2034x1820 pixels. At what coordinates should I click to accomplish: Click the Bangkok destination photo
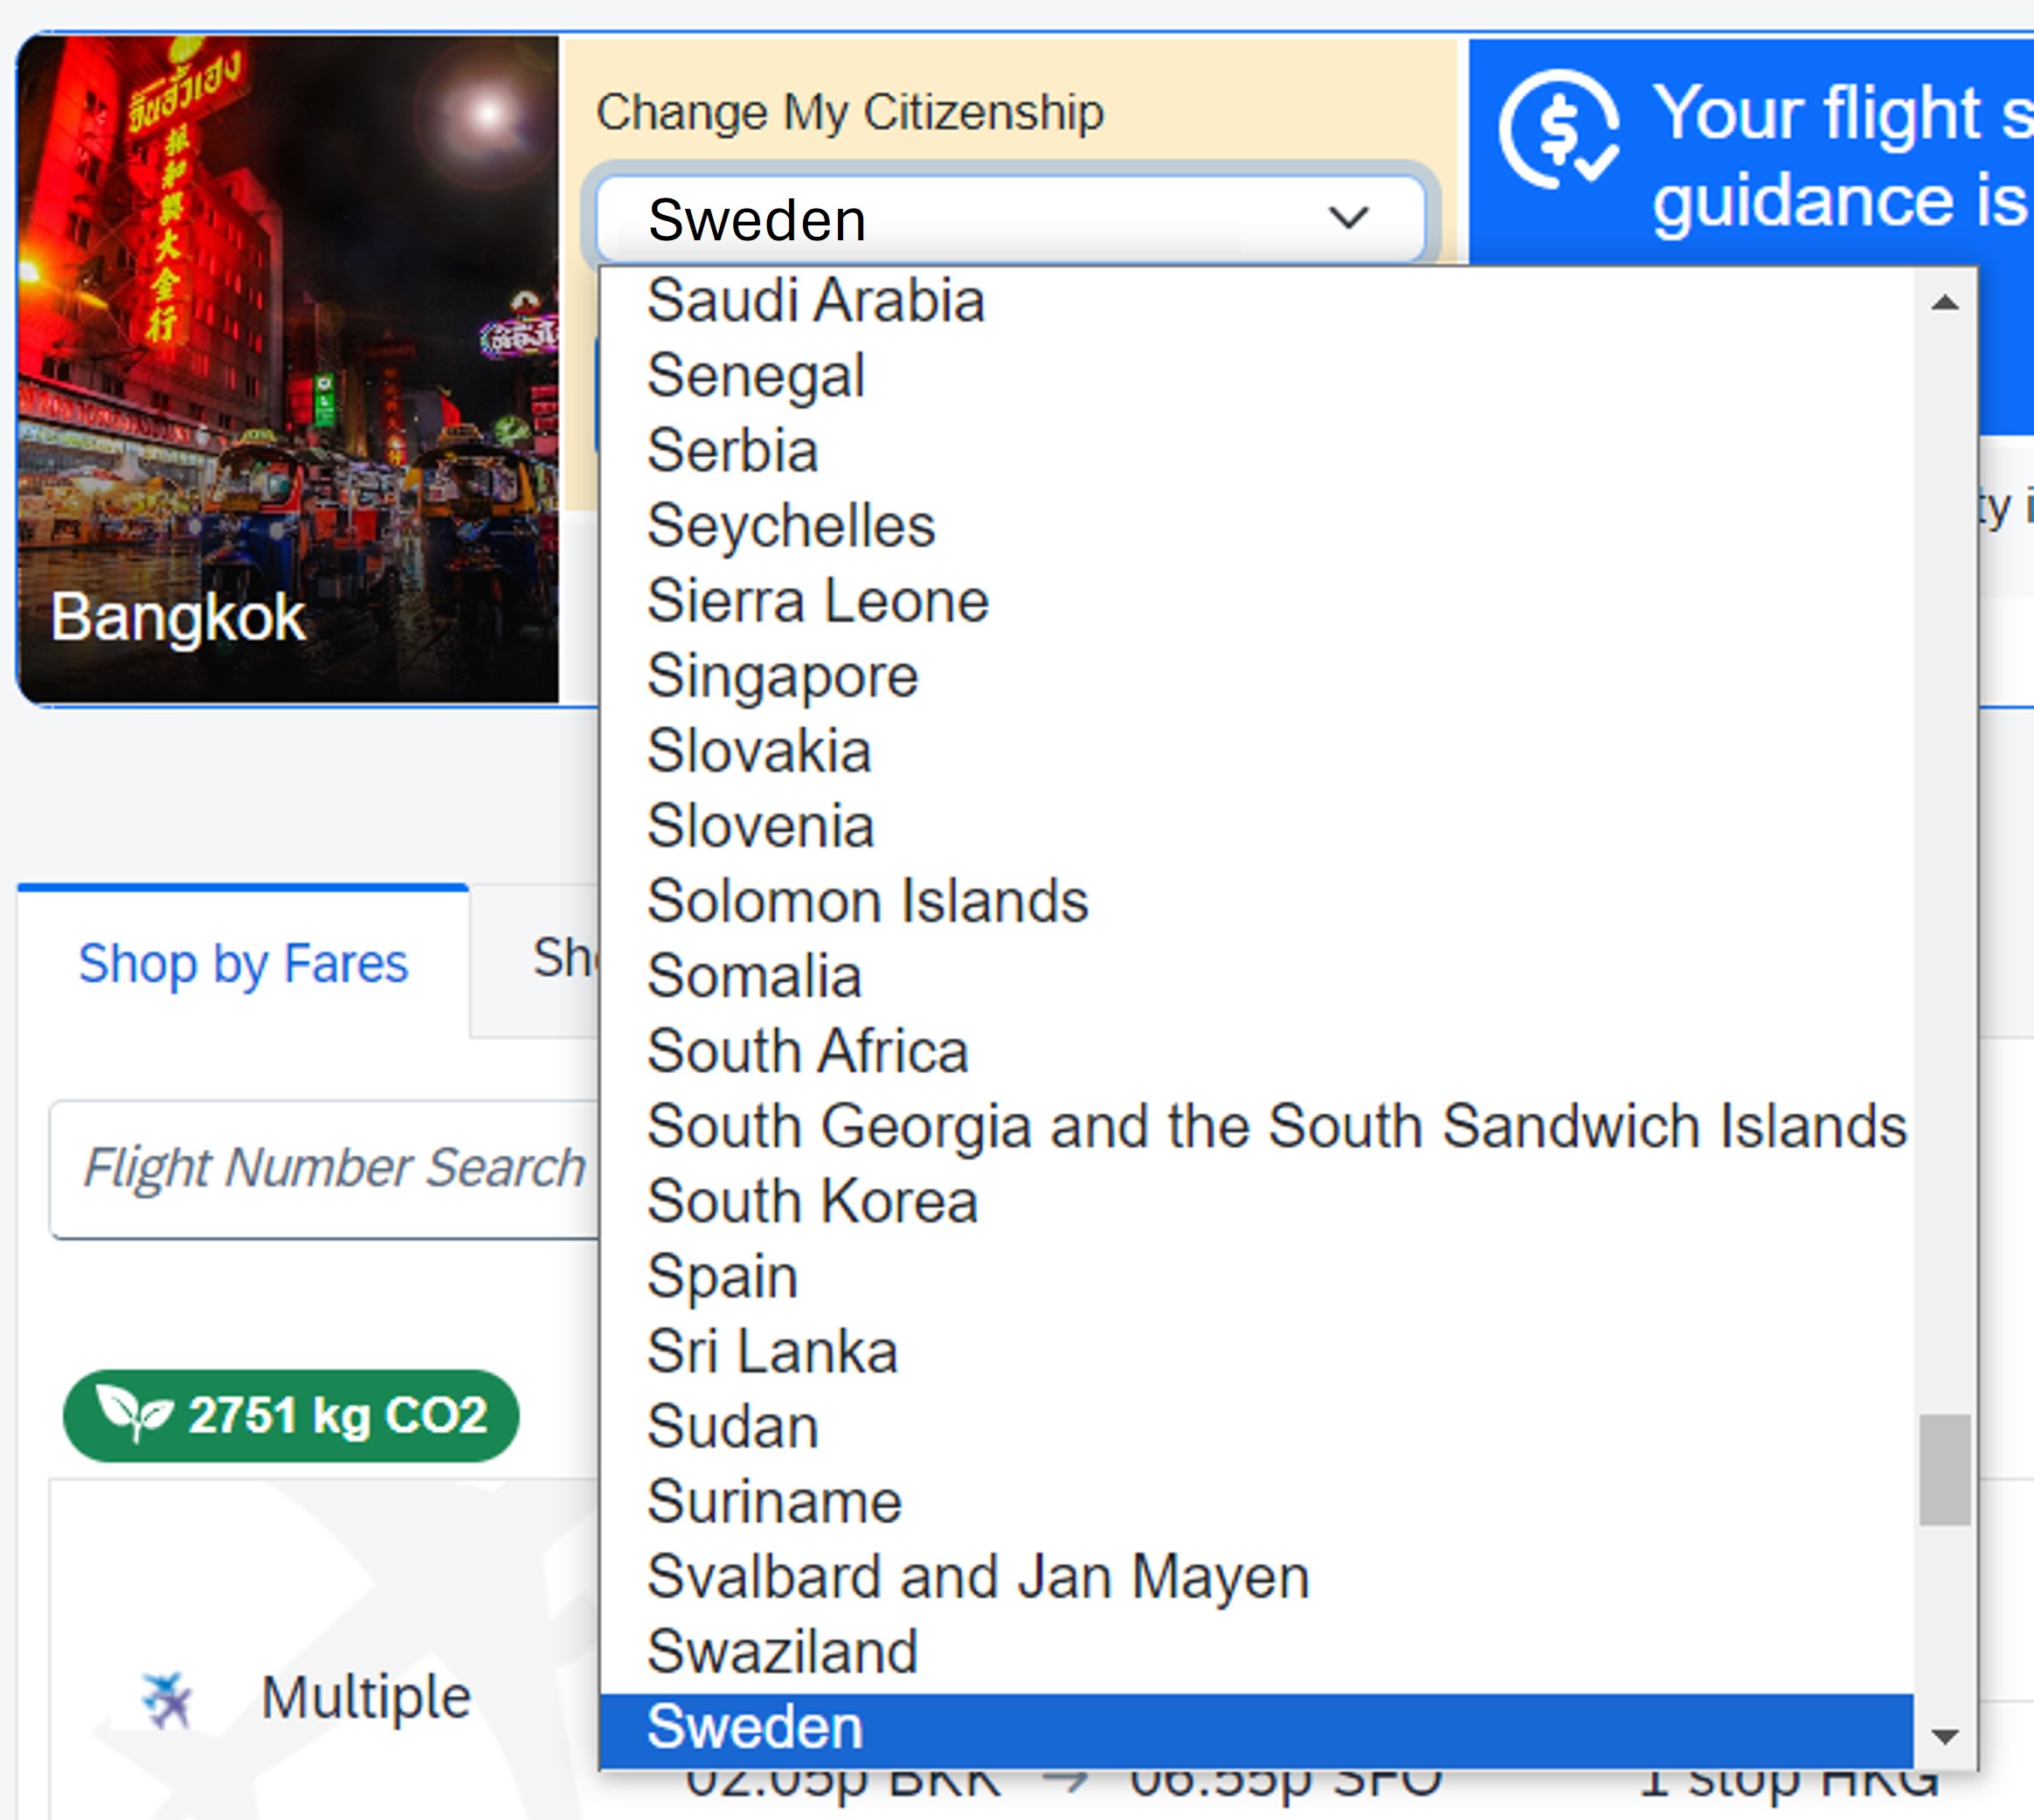pyautogui.click(x=288, y=370)
